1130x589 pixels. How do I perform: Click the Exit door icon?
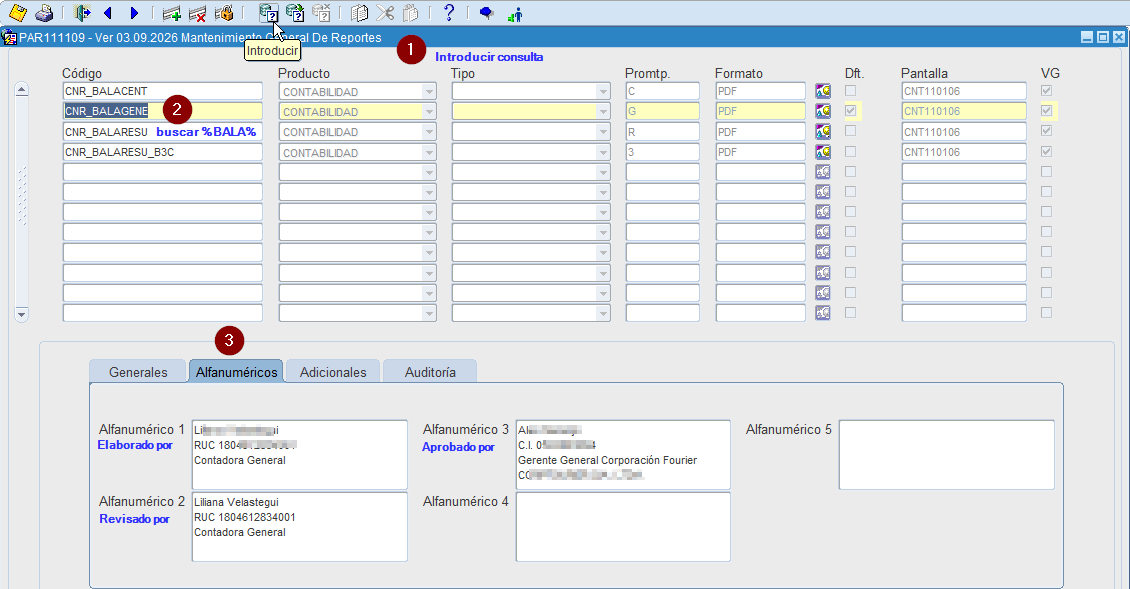(x=82, y=12)
